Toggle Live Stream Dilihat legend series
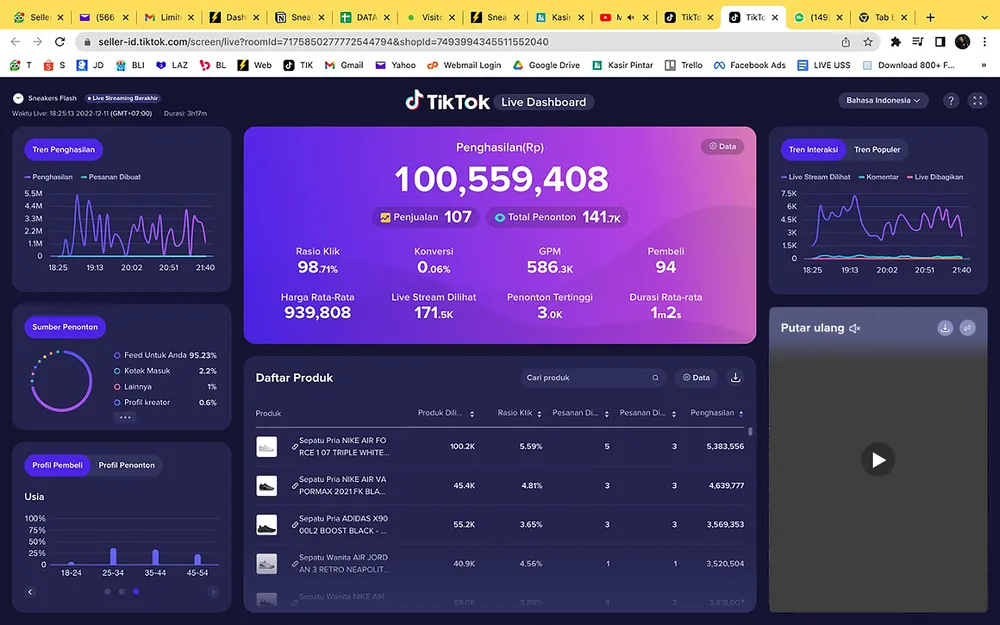Viewport: 1000px width, 625px height. click(x=816, y=177)
